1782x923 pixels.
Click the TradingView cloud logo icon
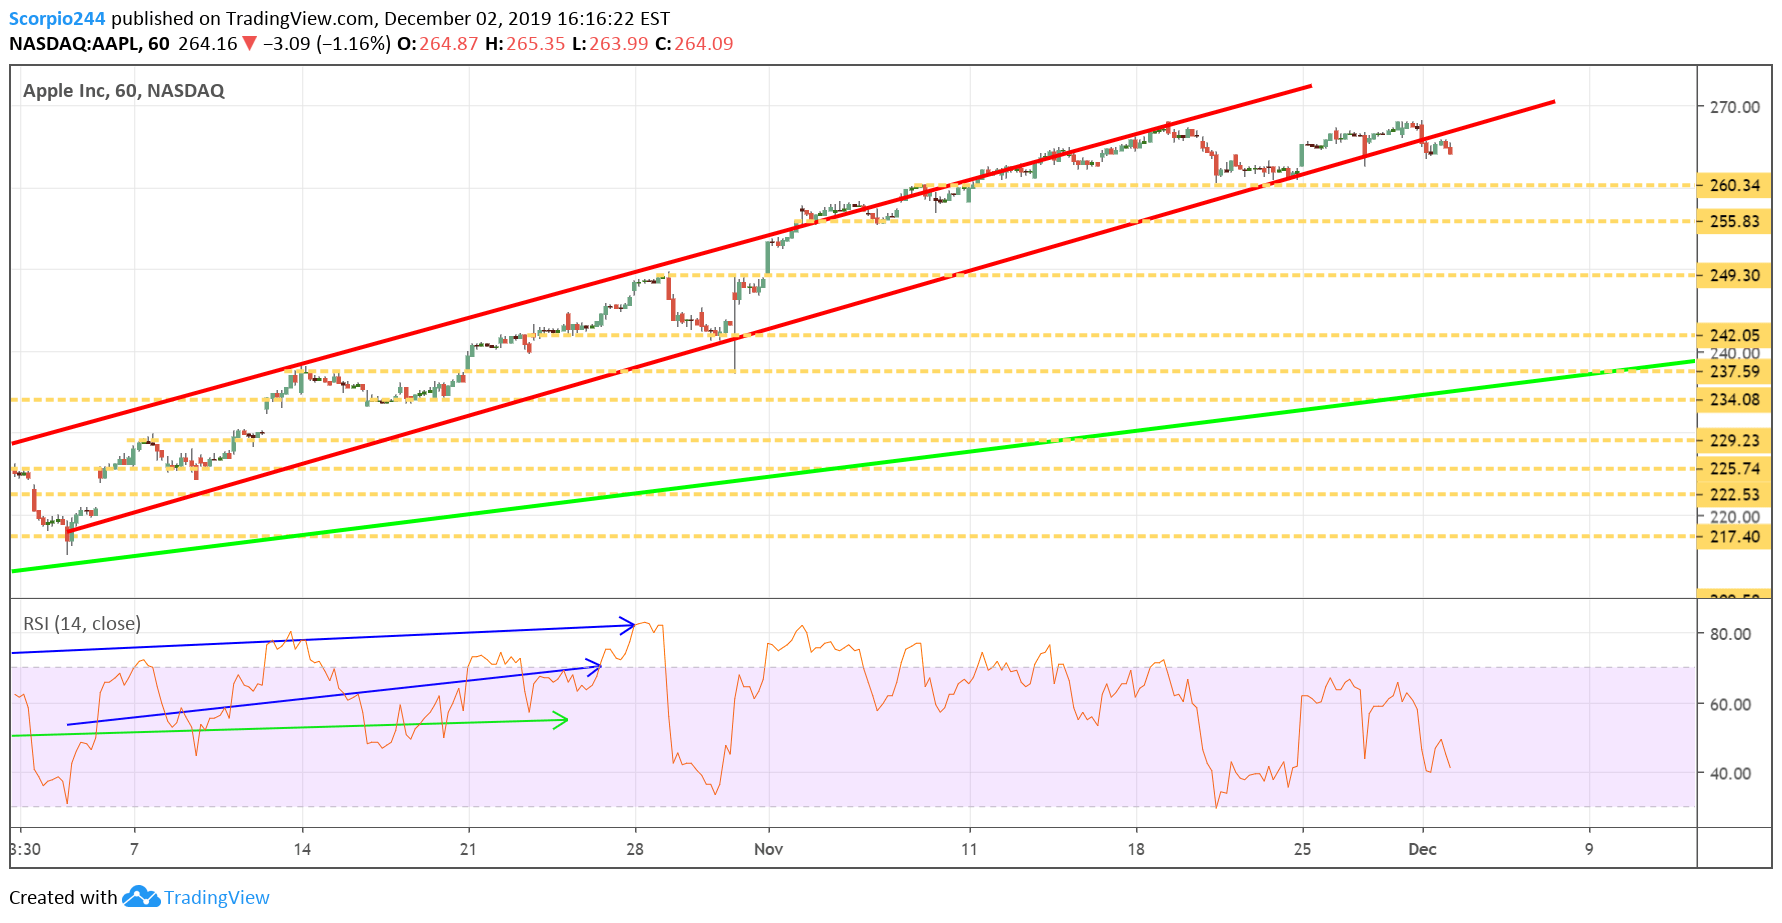point(141,897)
